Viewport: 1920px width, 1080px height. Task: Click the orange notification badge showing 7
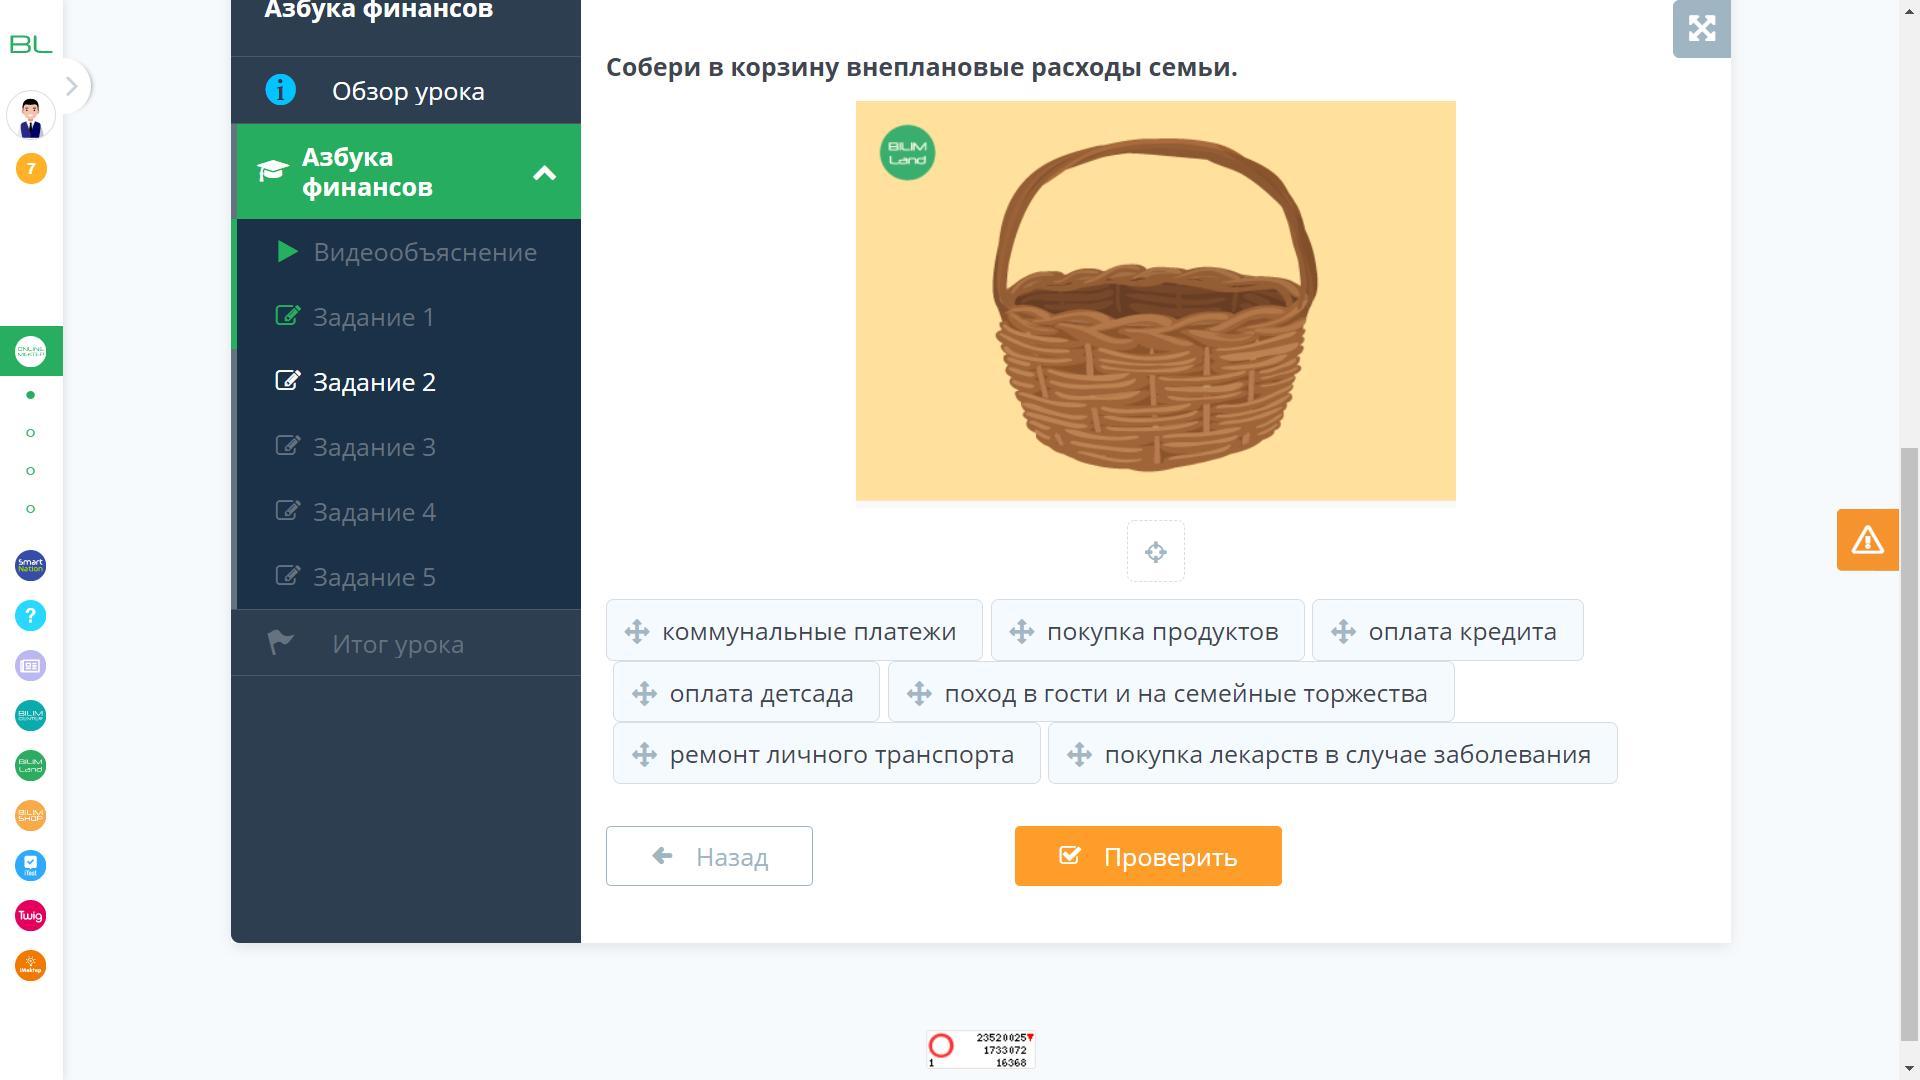coord(31,168)
